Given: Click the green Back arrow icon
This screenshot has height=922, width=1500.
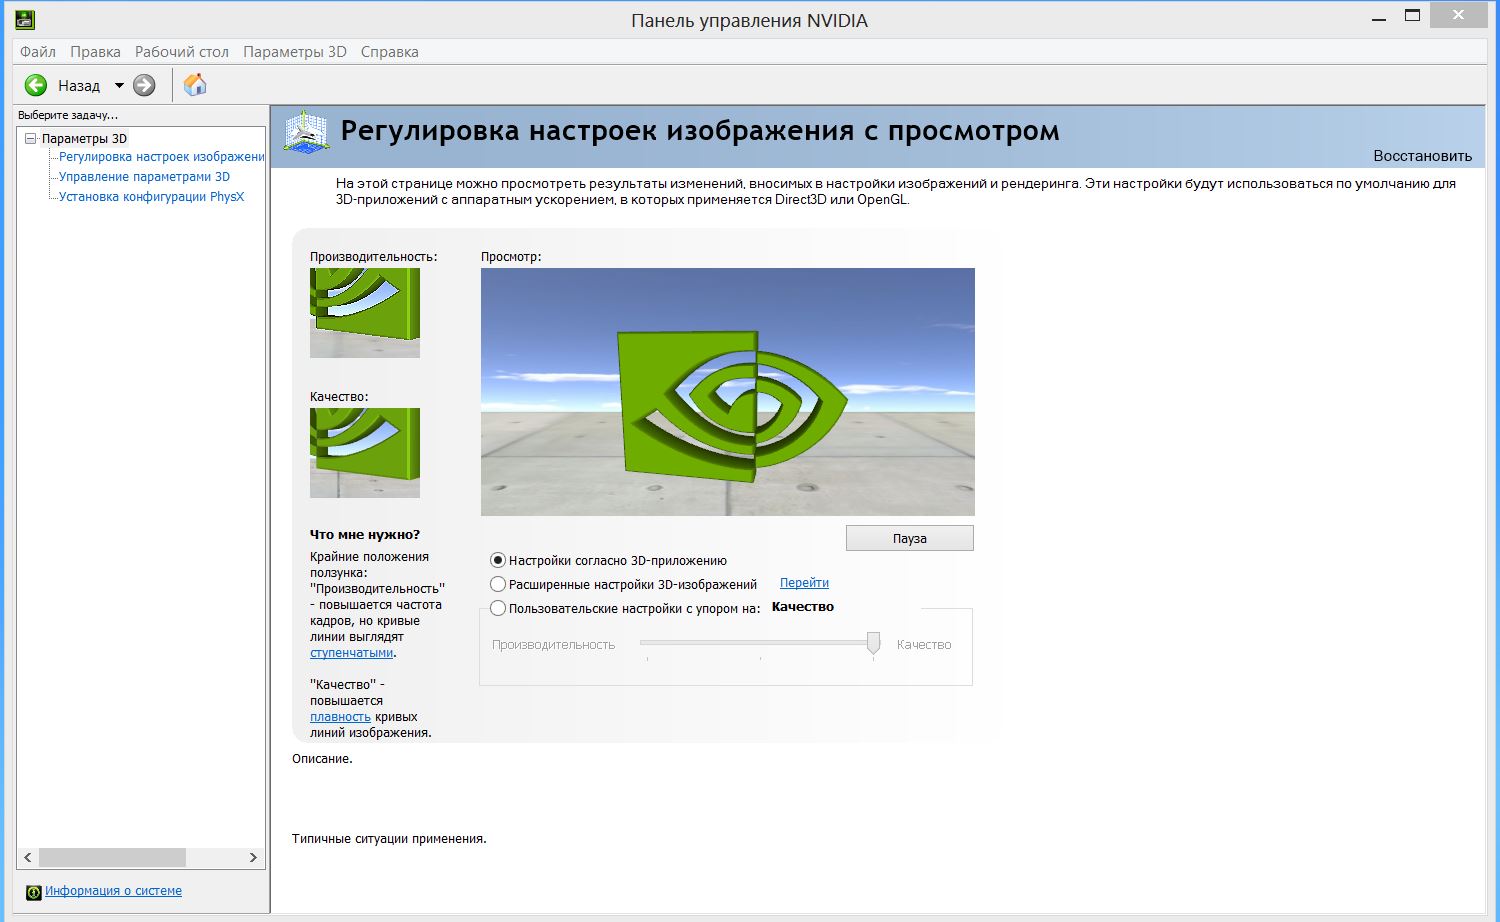Looking at the screenshot, I should (x=36, y=86).
